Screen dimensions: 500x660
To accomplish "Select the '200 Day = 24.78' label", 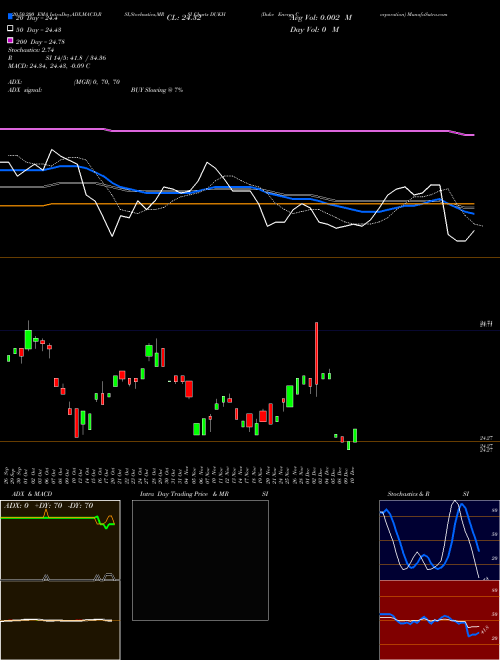I will 40,42.
